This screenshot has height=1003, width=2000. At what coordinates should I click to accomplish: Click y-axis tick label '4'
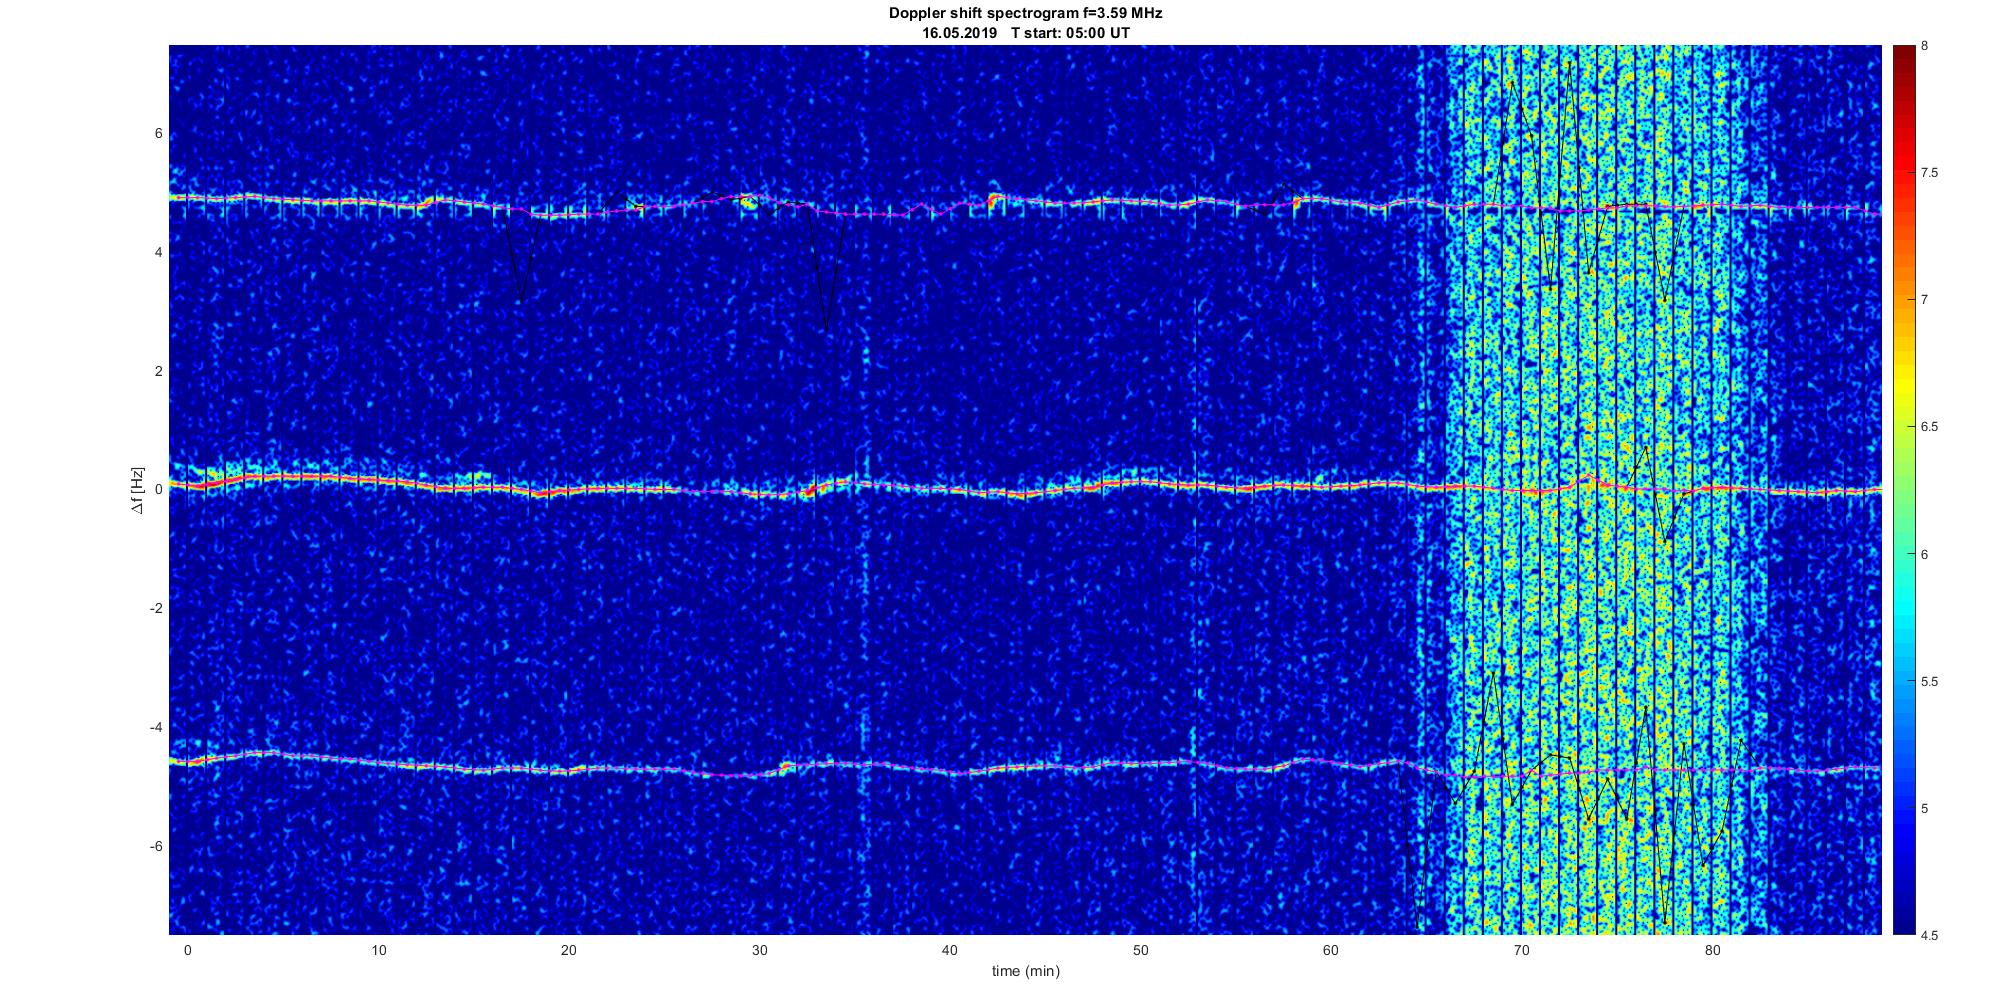point(159,253)
